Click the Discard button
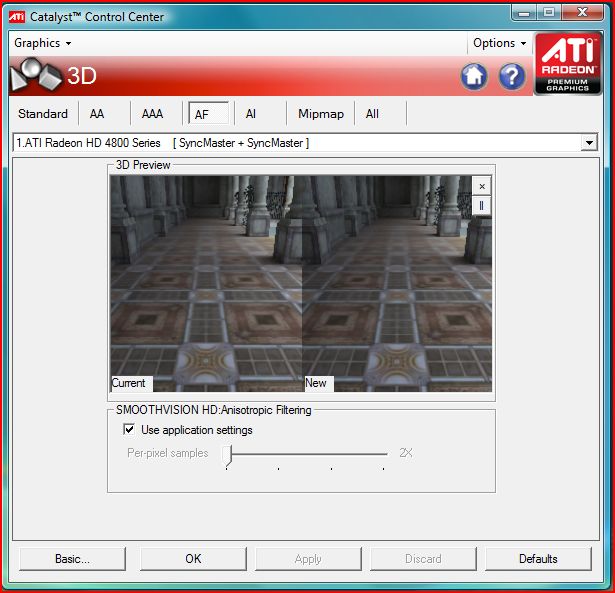Image resolution: width=615 pixels, height=593 pixels. click(423, 558)
